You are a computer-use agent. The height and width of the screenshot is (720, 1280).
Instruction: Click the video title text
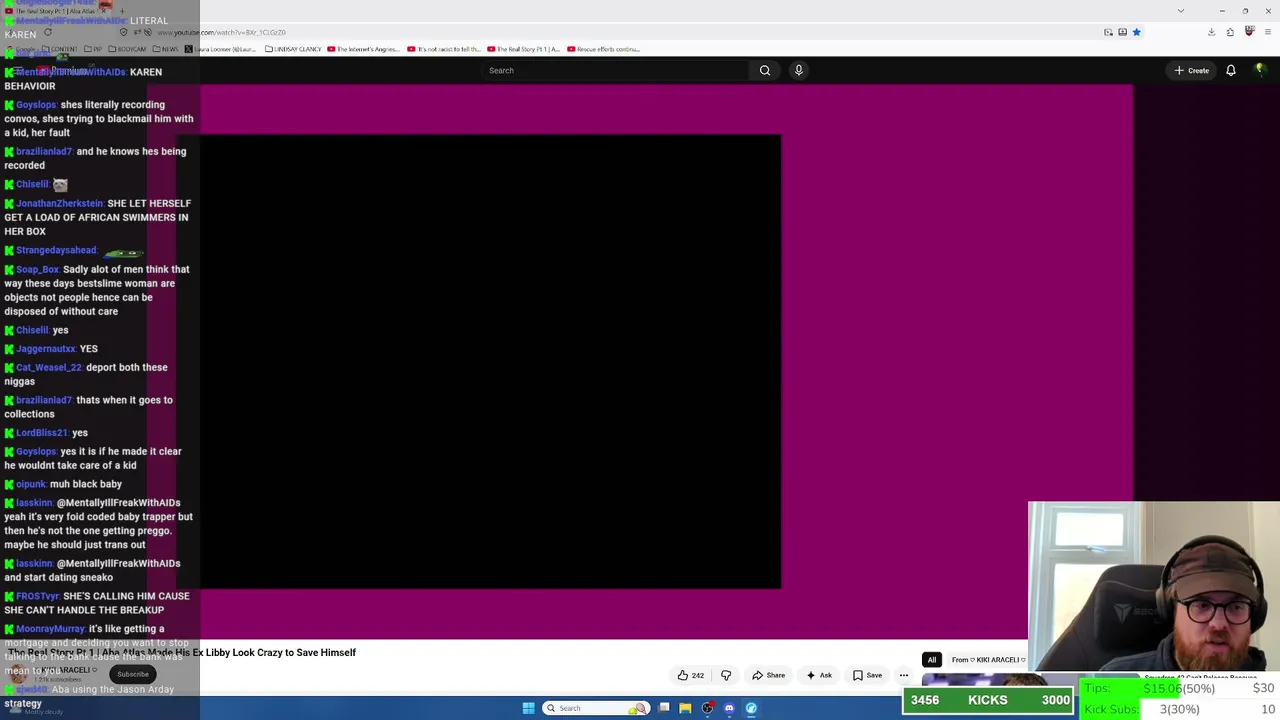point(182,652)
